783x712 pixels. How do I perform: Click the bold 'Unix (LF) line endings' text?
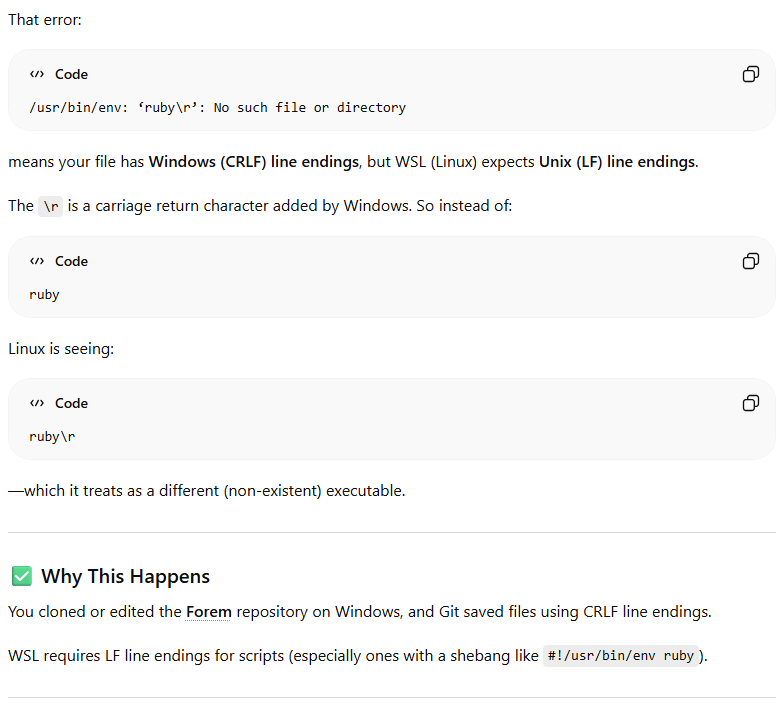617,162
